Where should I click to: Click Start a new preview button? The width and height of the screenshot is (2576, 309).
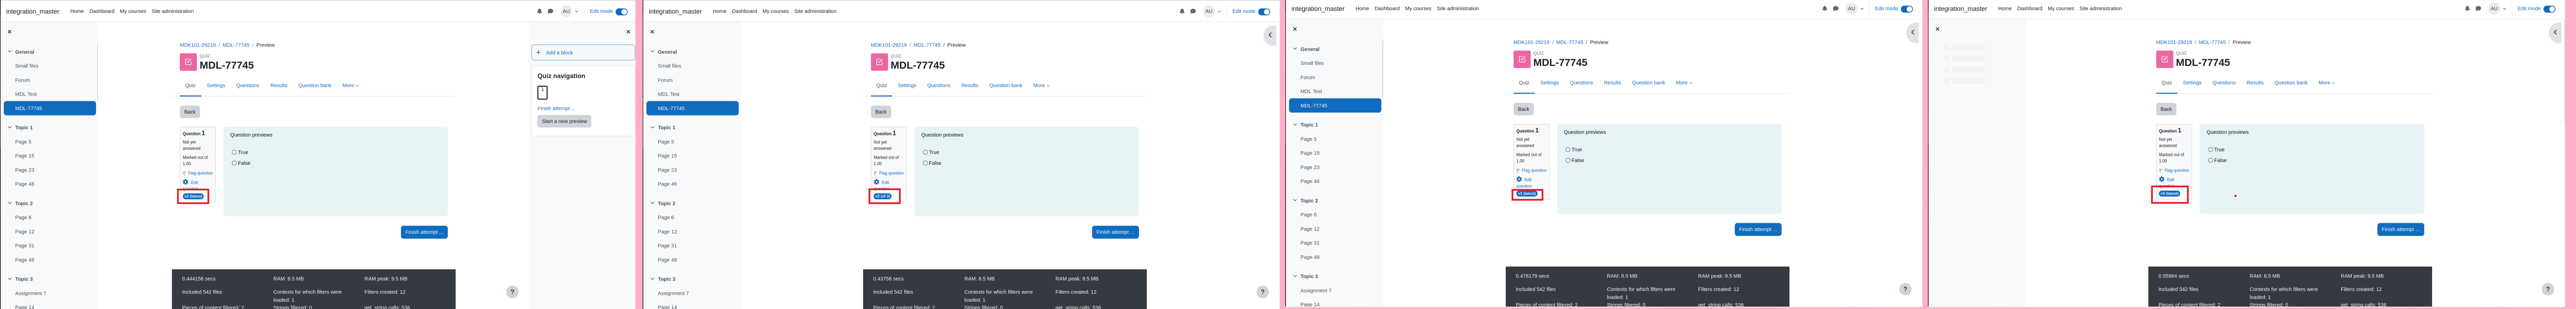click(x=564, y=121)
